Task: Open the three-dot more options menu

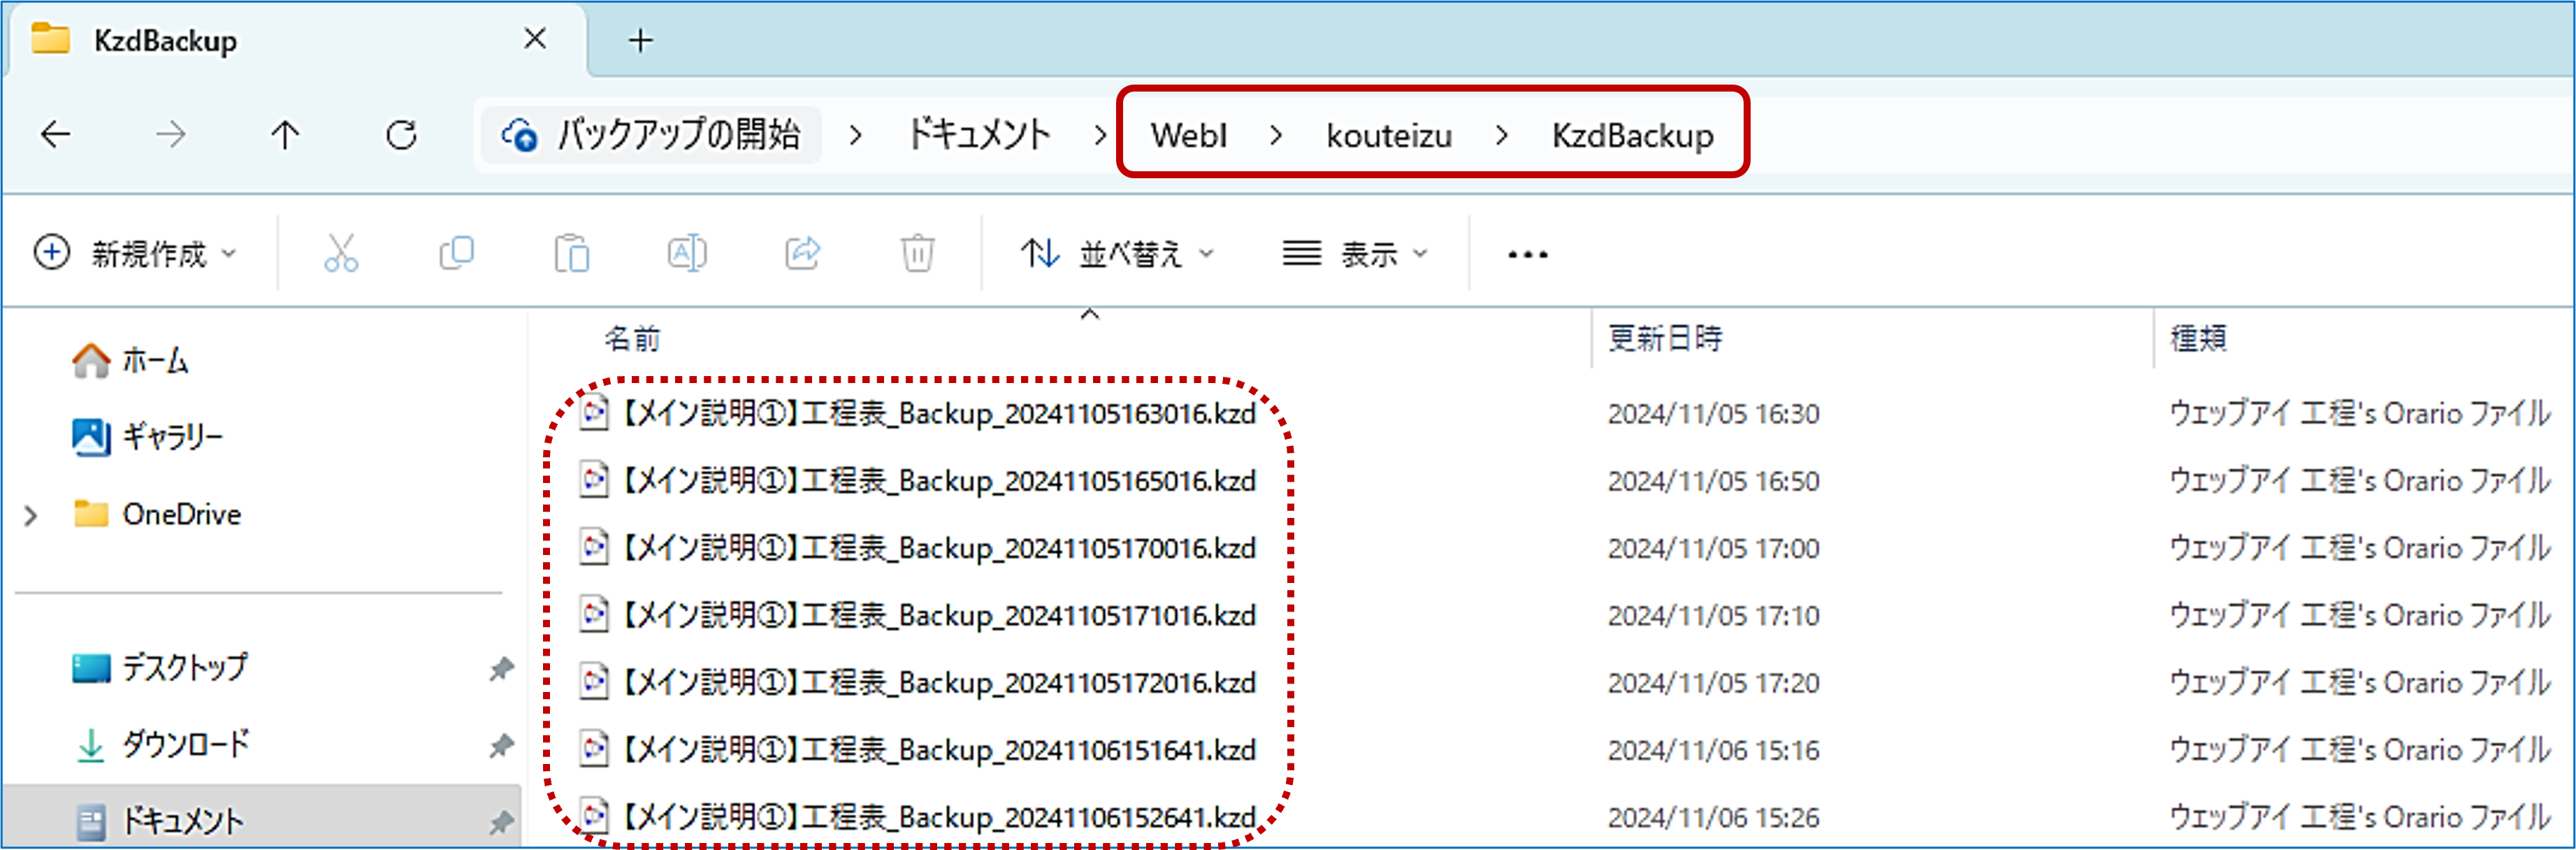Action: pyautogui.click(x=1527, y=254)
